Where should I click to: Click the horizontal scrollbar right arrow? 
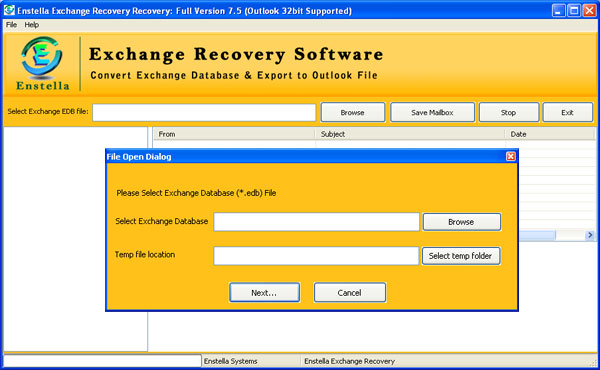(590, 235)
